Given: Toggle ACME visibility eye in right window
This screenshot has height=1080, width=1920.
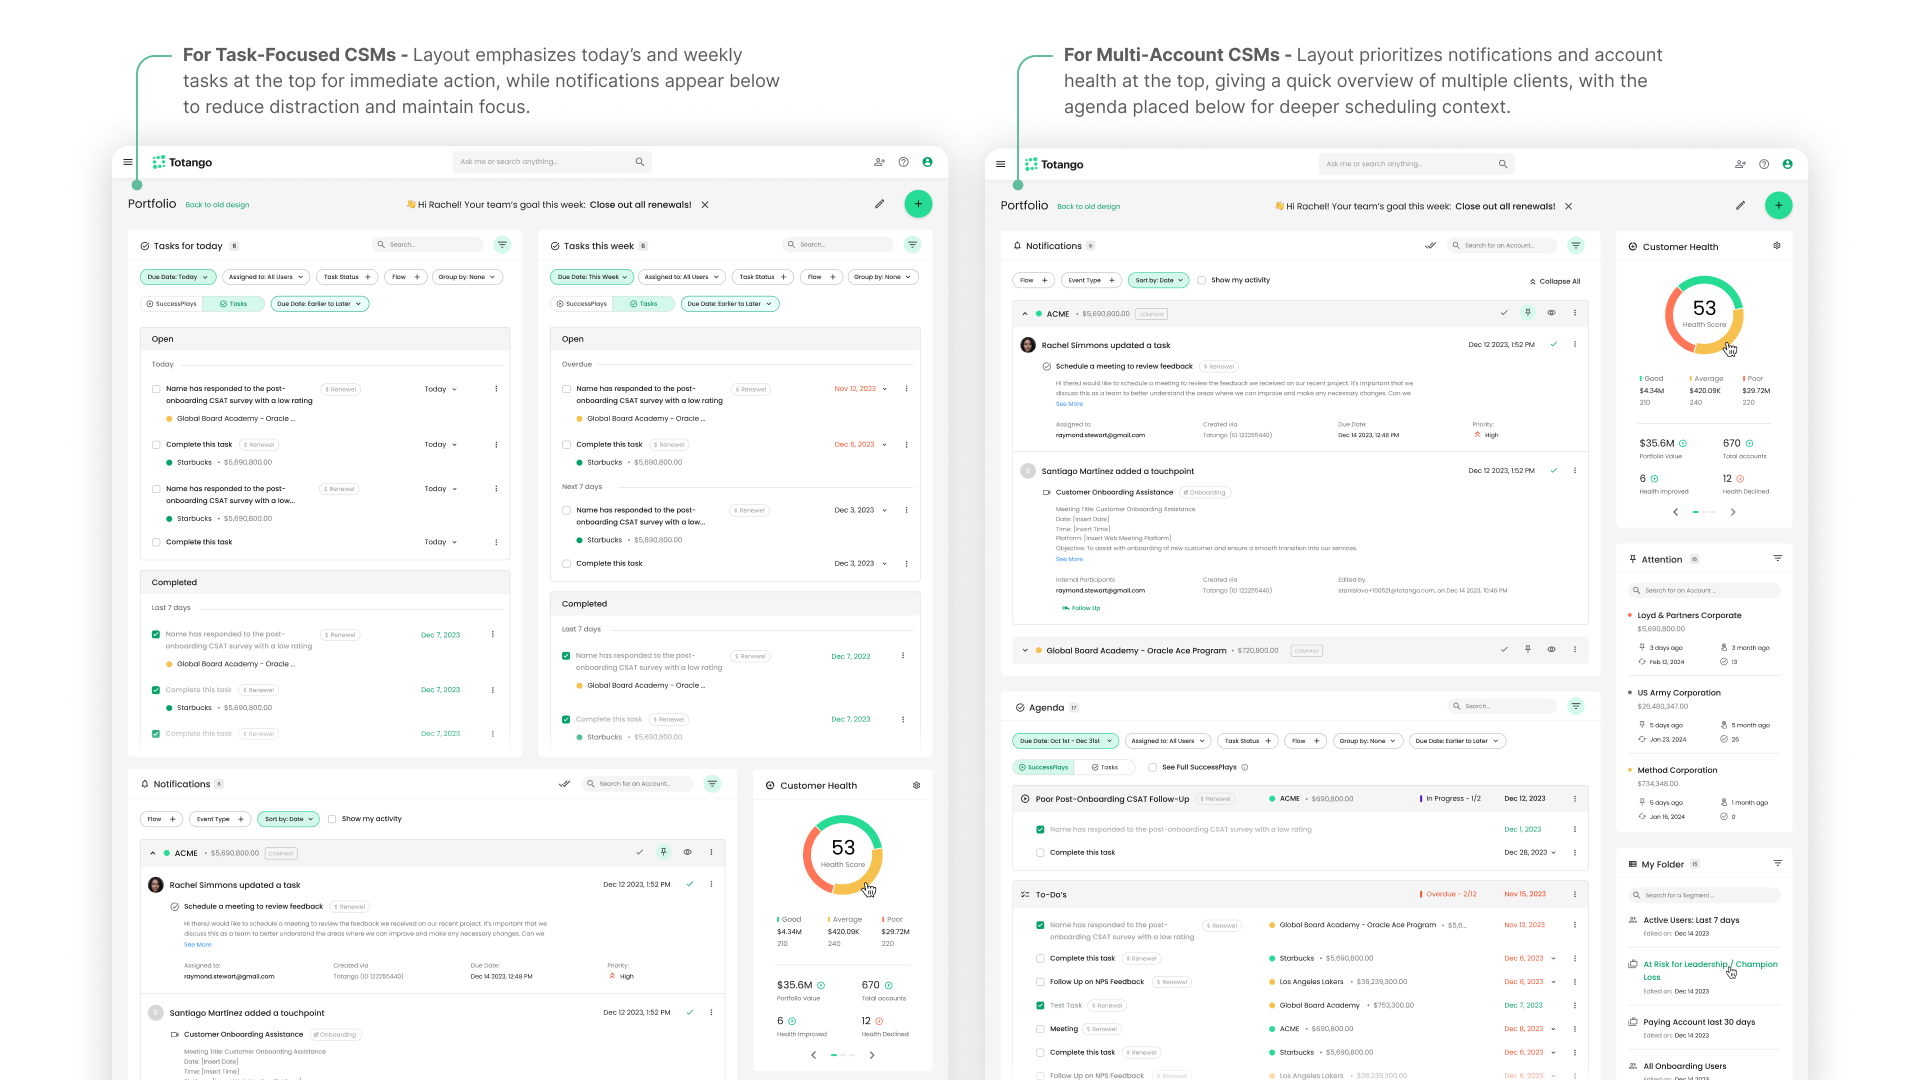Looking at the screenshot, I should pos(1552,313).
